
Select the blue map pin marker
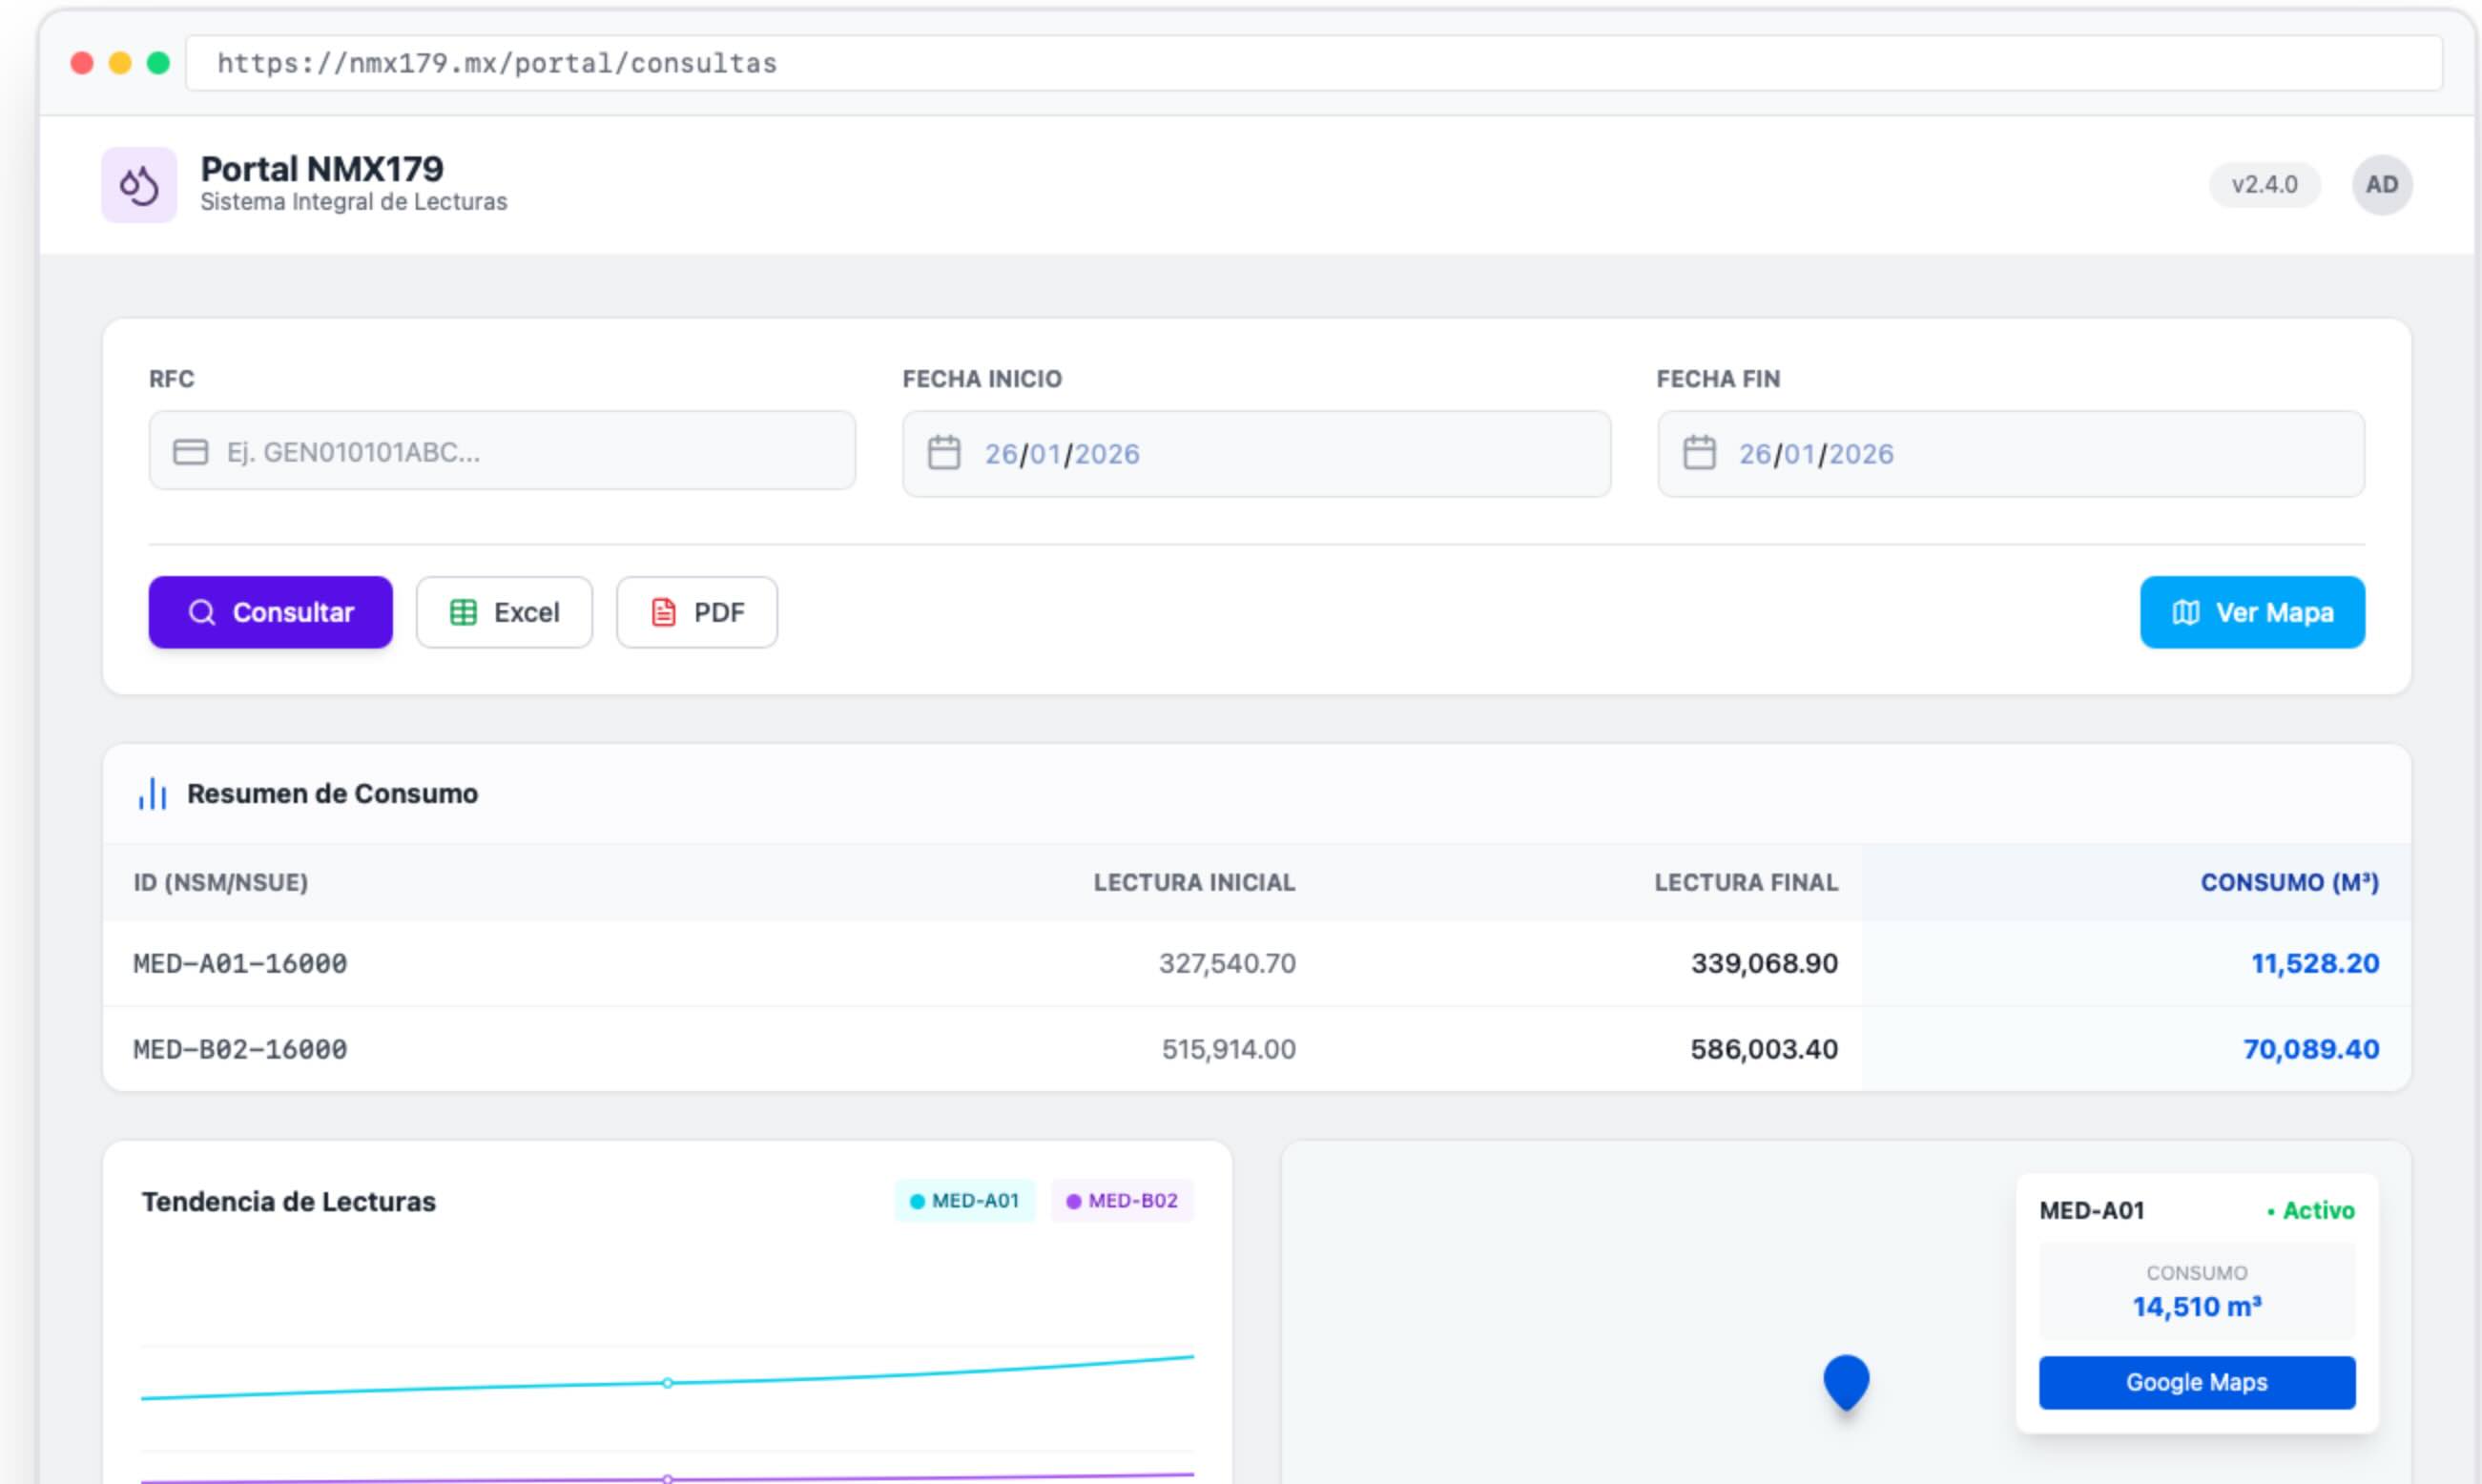1845,1382
